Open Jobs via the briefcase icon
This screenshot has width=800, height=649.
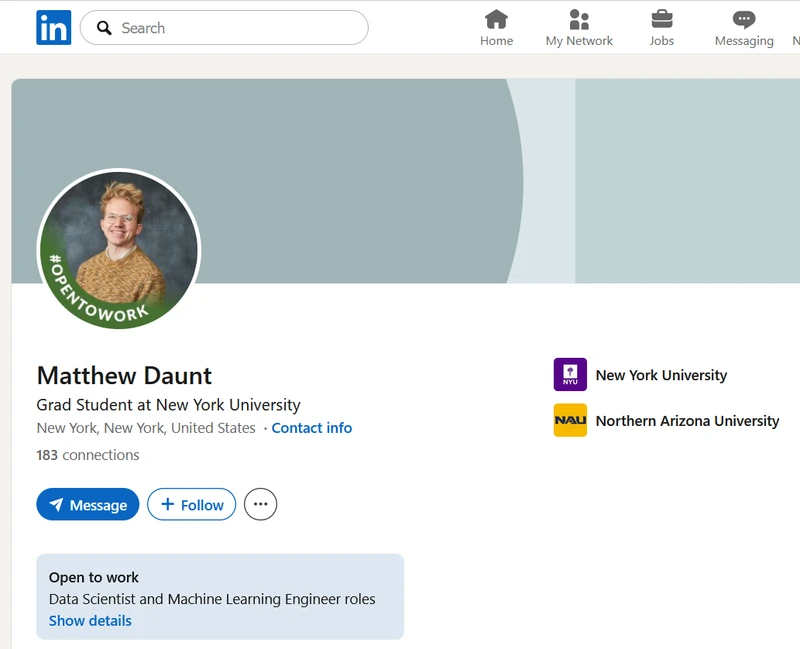coord(662,18)
